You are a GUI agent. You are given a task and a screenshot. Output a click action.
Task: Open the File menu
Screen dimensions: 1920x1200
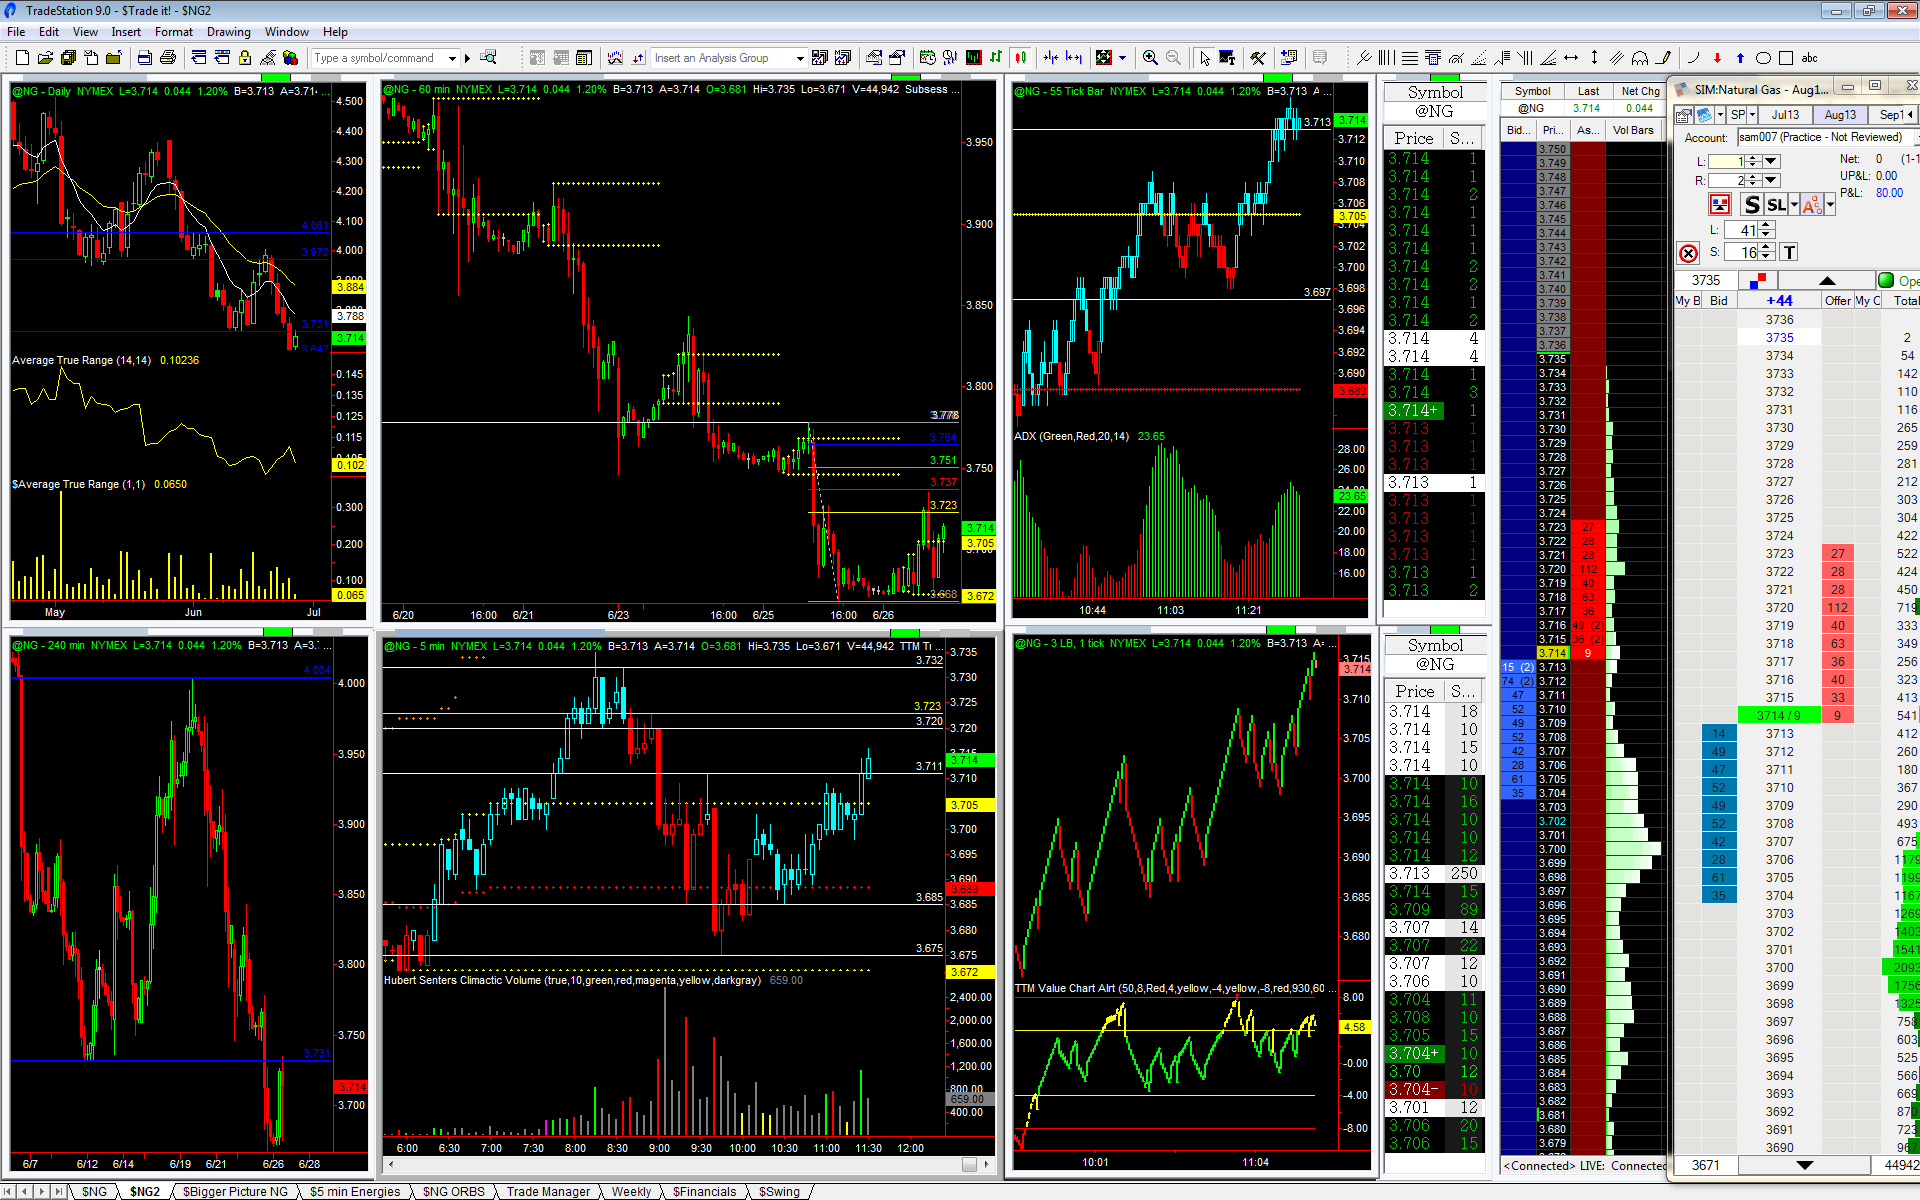pyautogui.click(x=16, y=32)
